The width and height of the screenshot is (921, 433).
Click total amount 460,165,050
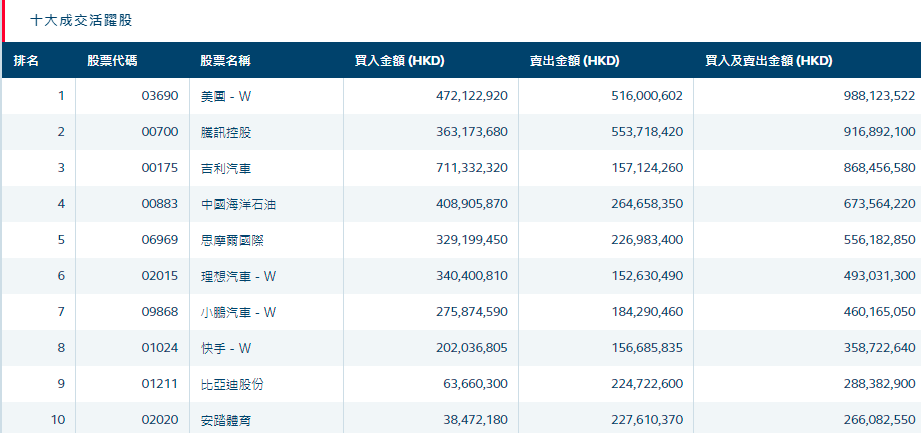click(879, 312)
